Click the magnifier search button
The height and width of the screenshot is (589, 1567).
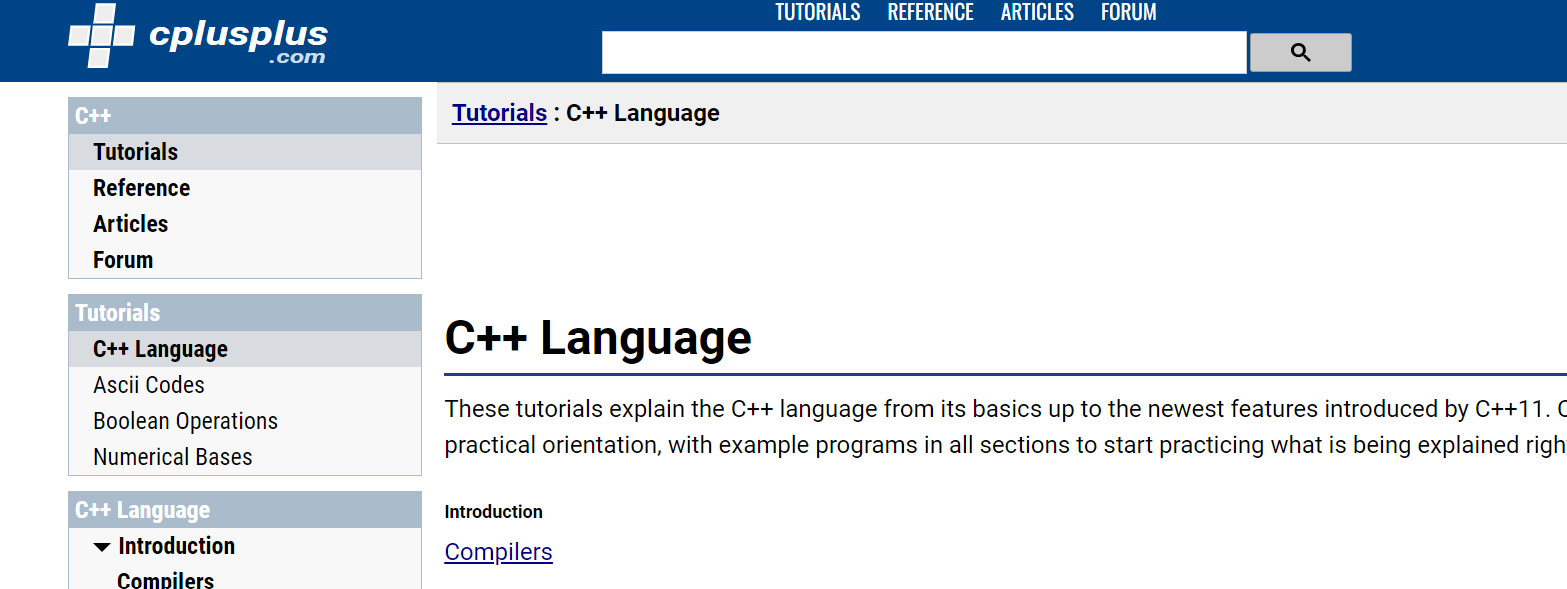(1300, 53)
